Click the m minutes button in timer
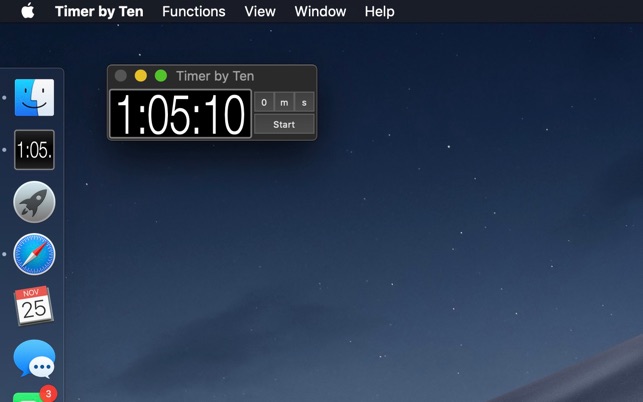 tap(284, 102)
